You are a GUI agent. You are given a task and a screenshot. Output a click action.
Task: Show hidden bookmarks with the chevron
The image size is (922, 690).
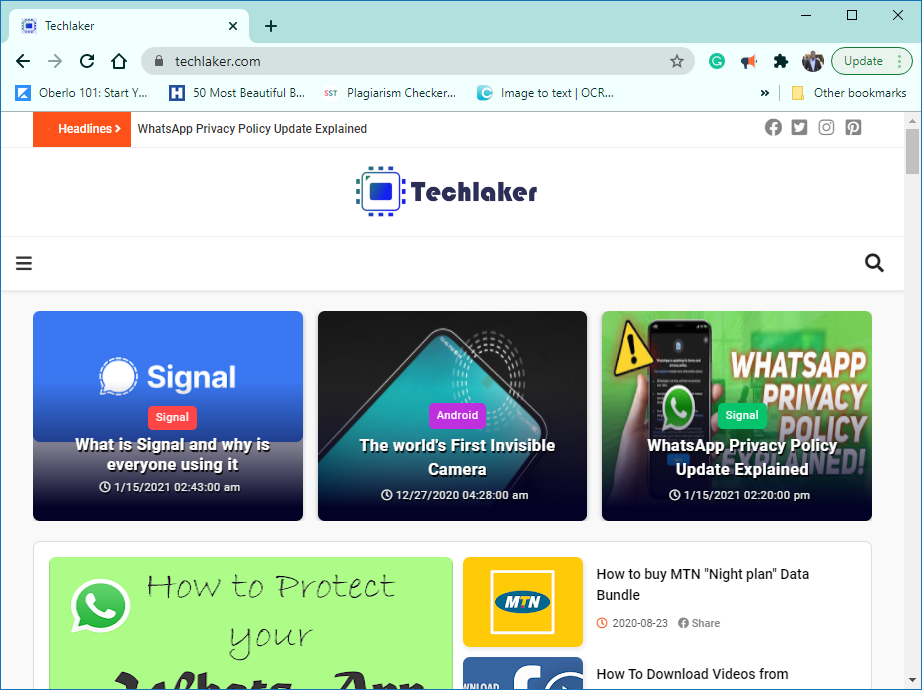coord(764,93)
